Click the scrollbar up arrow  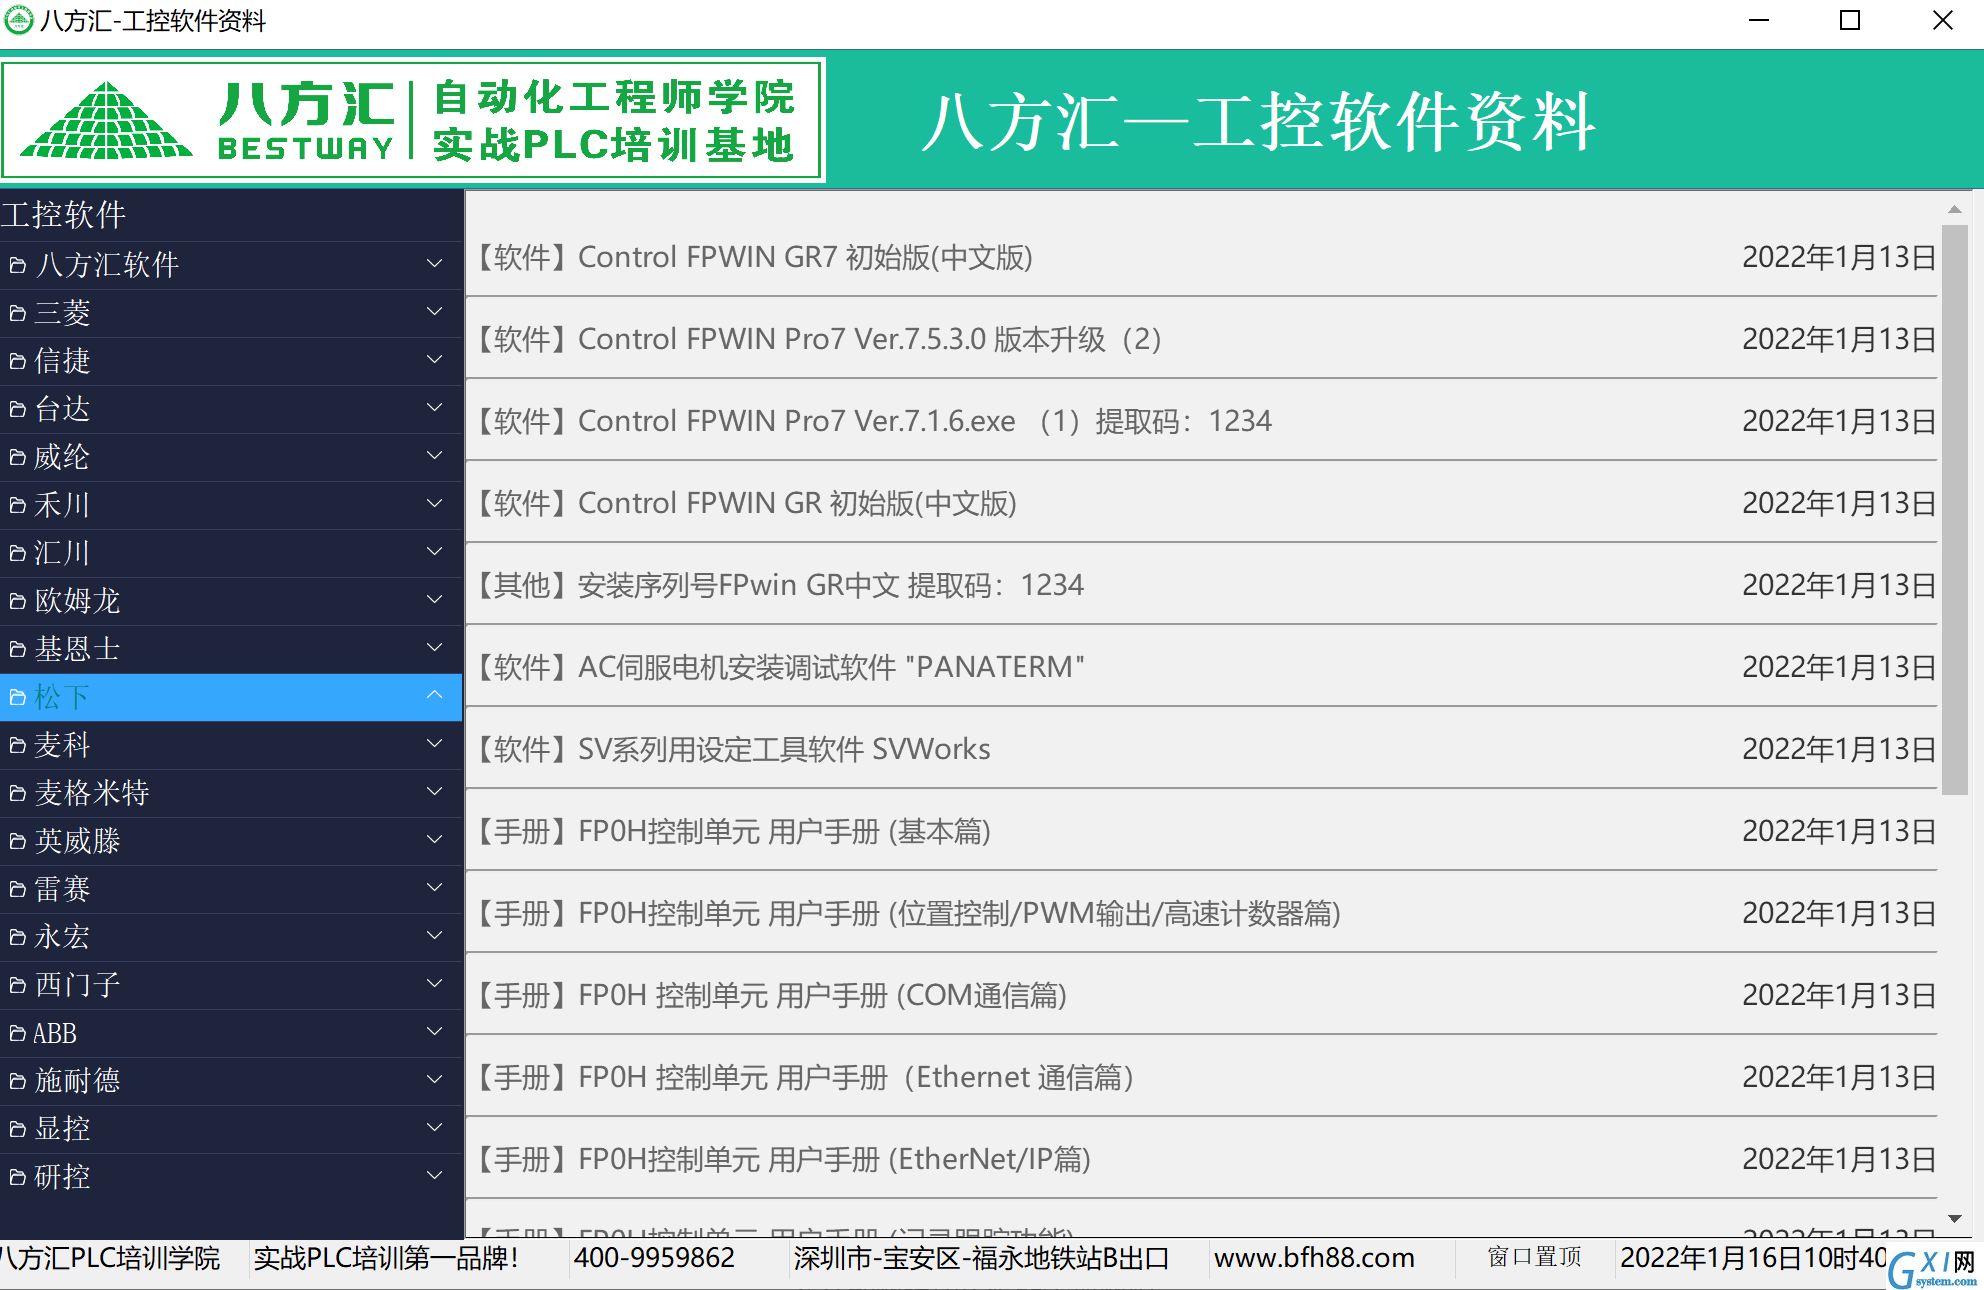coord(1954,209)
